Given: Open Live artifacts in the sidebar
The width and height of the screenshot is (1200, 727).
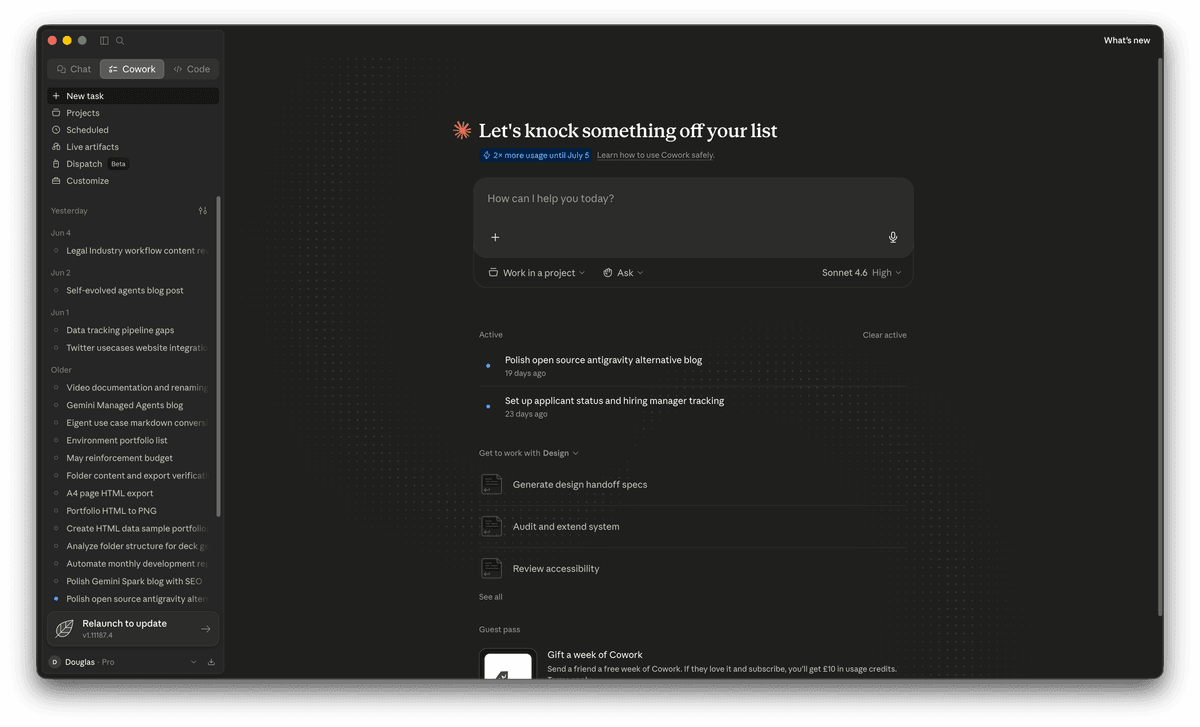Looking at the screenshot, I should (133, 147).
